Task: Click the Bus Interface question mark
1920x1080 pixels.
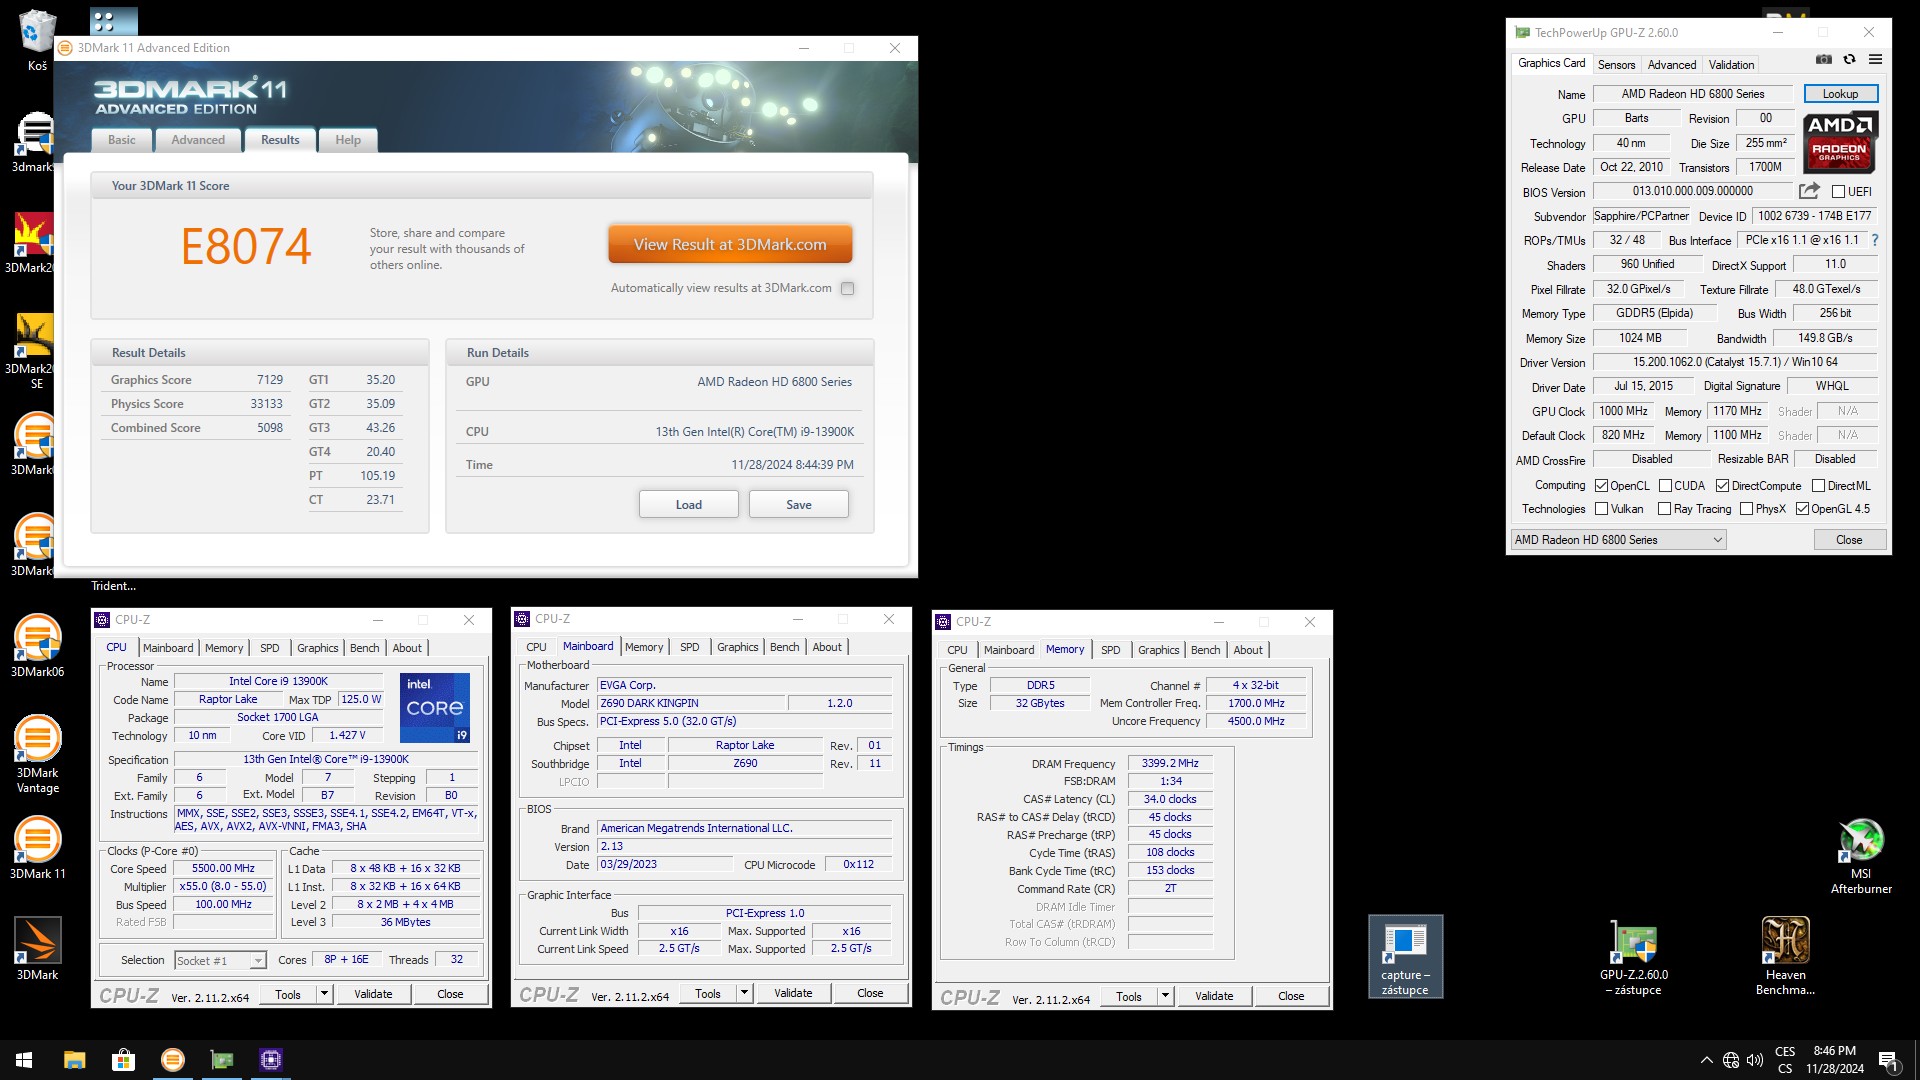Action: tap(1875, 240)
